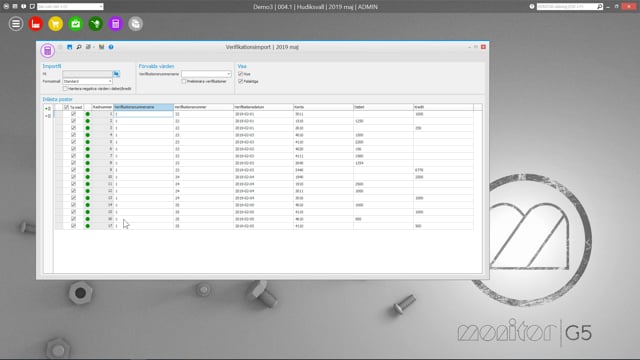Toggle the 'Preliminära verifikationer' checkbox
The height and width of the screenshot is (360, 640).
pos(184,82)
